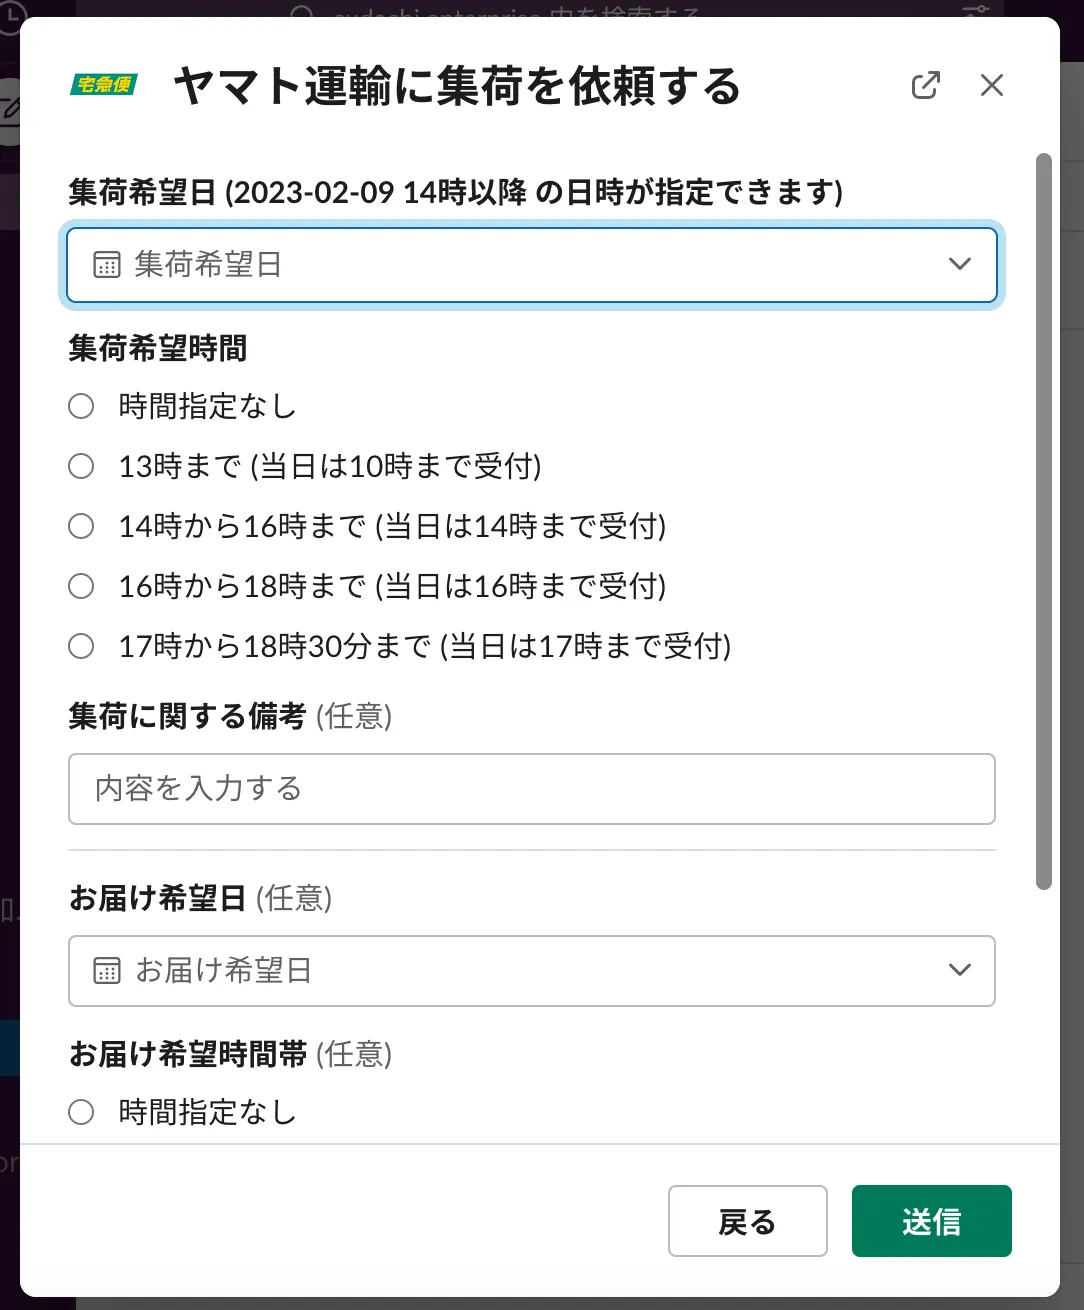Select 時間指定なし for delivery time
Viewport: 1084px width, 1310px height.
(x=81, y=1112)
